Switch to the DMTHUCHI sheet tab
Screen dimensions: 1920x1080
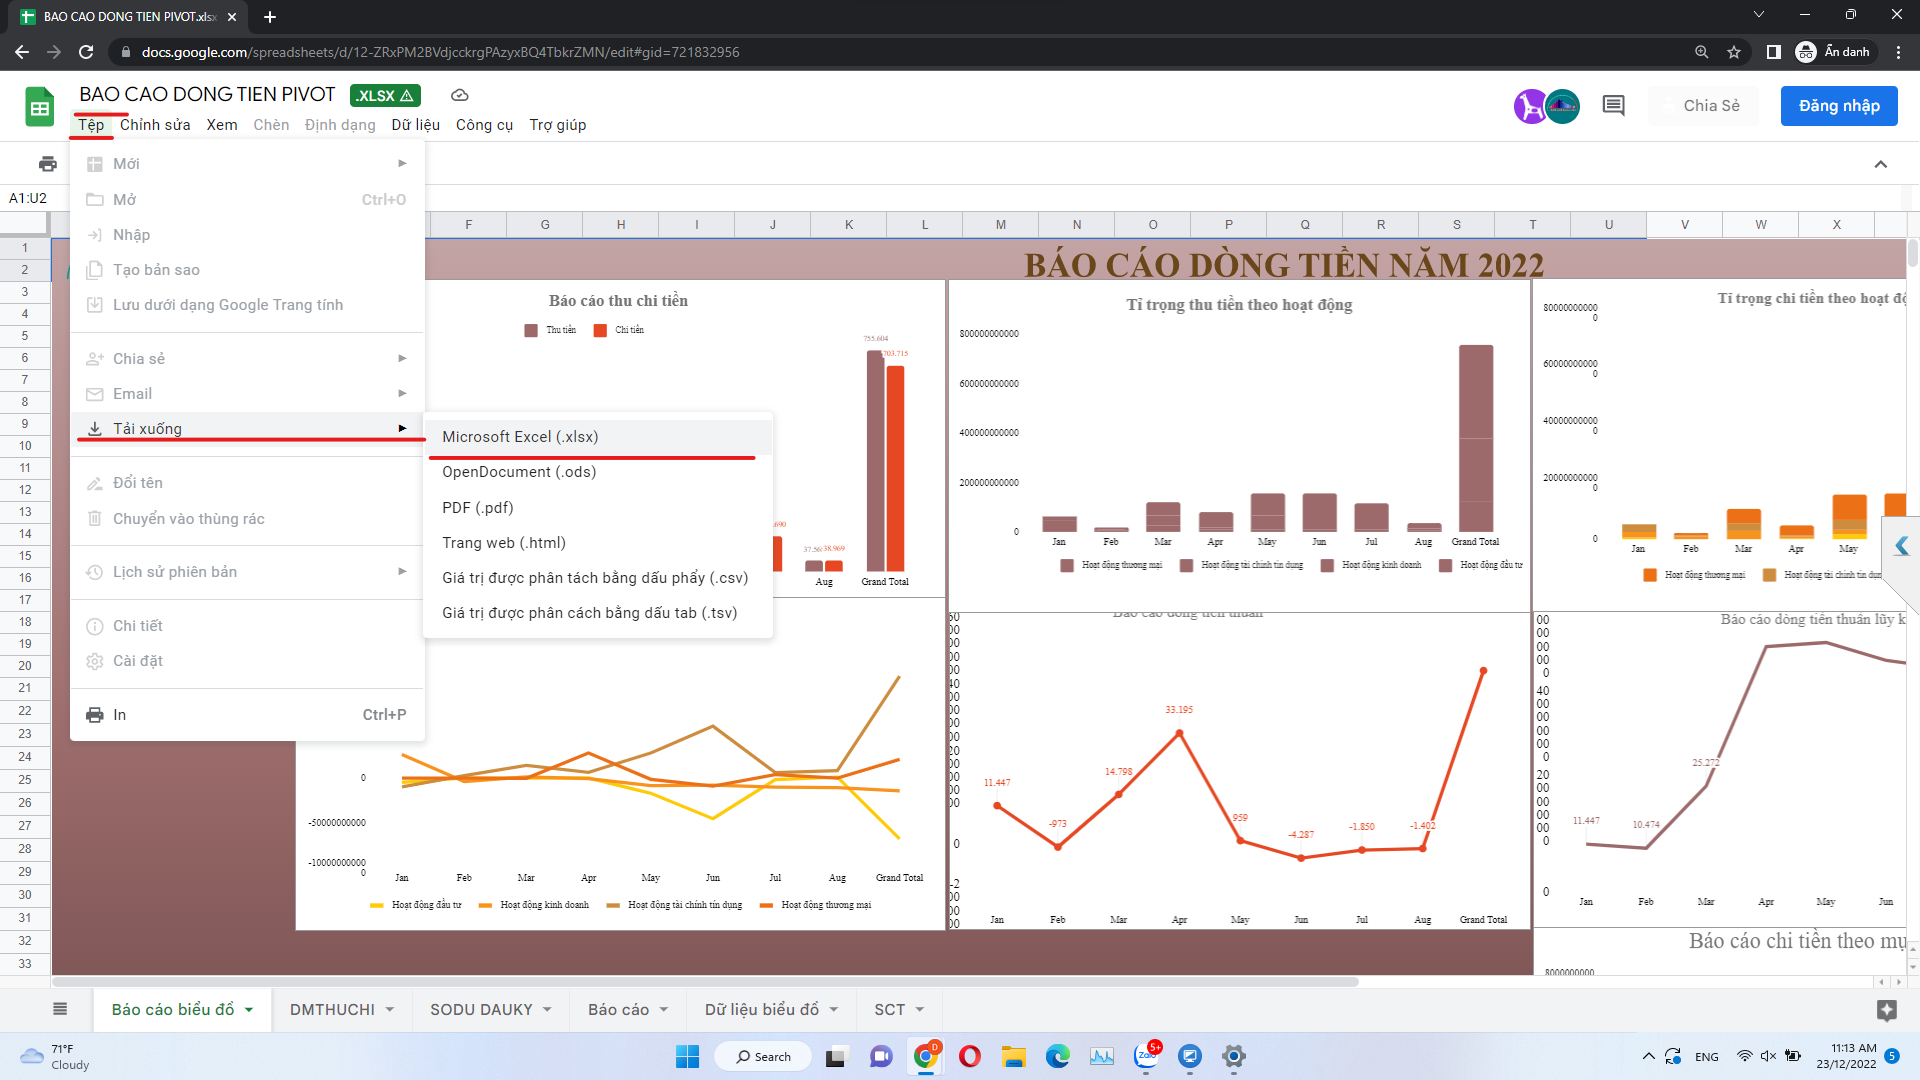tap(333, 1009)
